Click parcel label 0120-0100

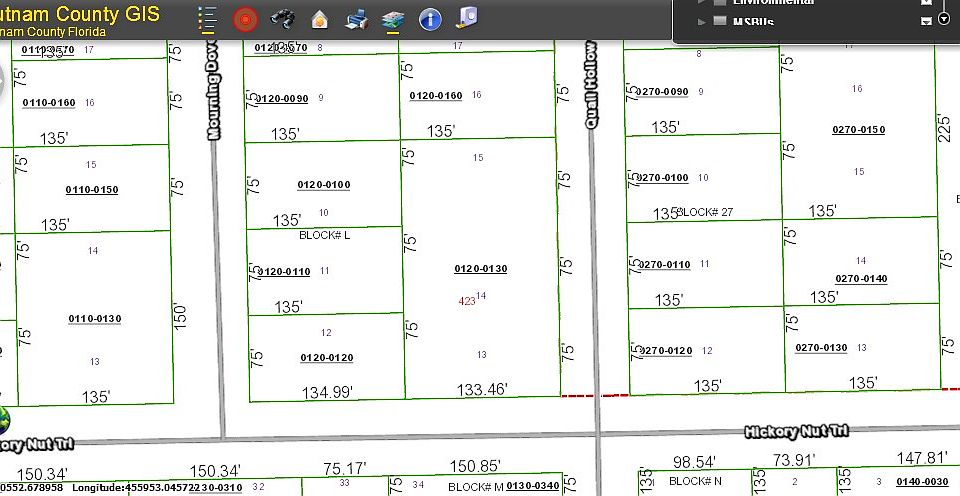tap(323, 185)
